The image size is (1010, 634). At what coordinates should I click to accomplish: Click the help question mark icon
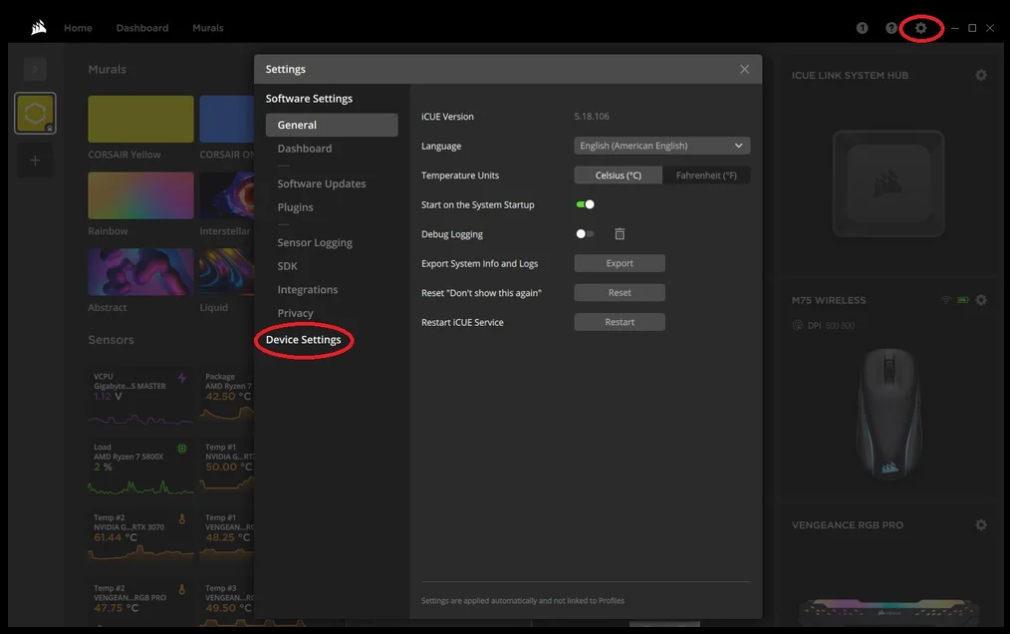click(x=891, y=28)
